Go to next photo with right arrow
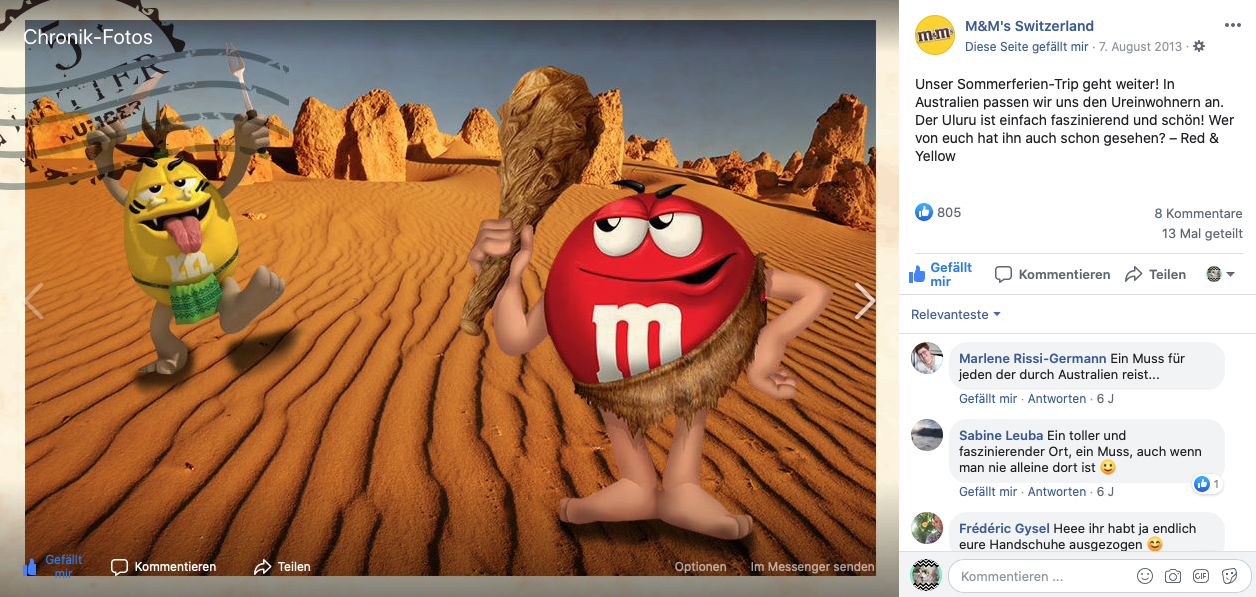1256x597 pixels. point(864,301)
